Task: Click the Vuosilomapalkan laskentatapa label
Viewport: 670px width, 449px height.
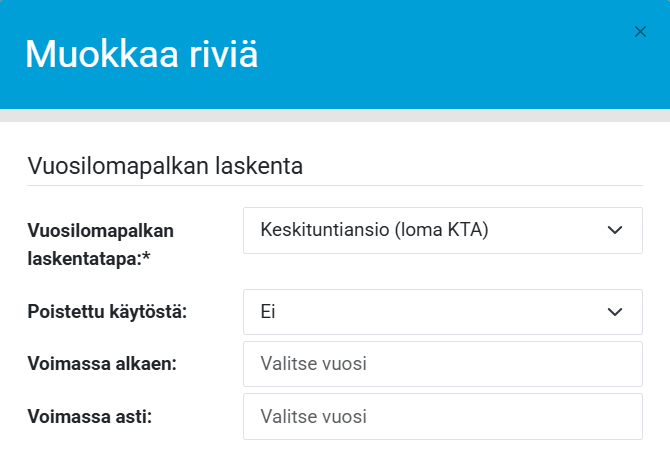Action: click(101, 245)
